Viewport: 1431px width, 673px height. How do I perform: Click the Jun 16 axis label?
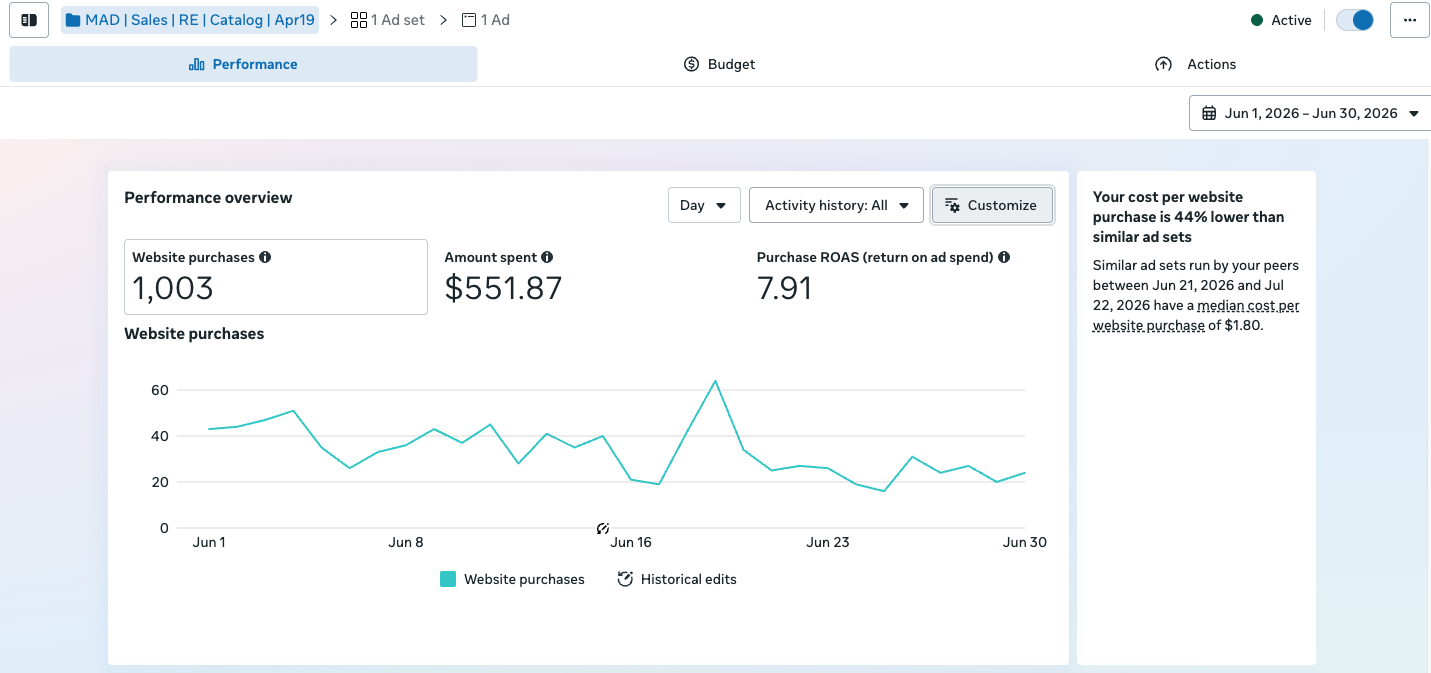pyautogui.click(x=630, y=542)
